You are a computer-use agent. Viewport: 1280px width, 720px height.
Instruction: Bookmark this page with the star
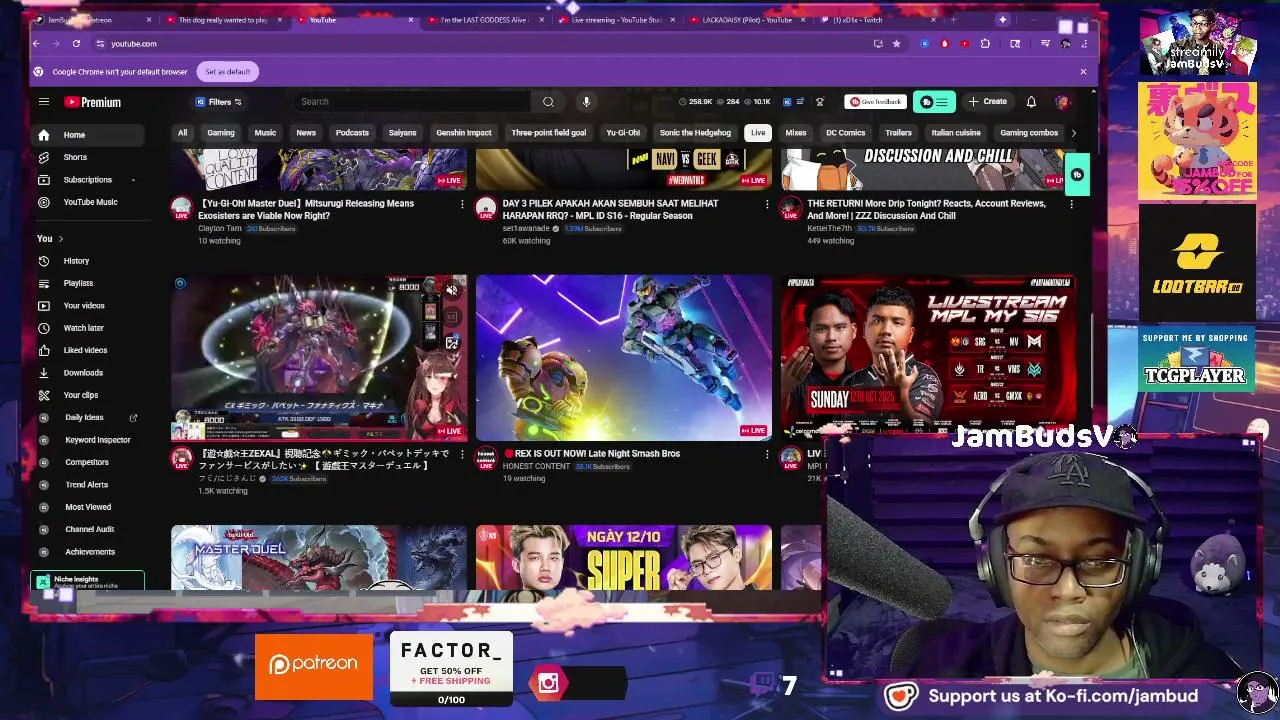point(896,44)
